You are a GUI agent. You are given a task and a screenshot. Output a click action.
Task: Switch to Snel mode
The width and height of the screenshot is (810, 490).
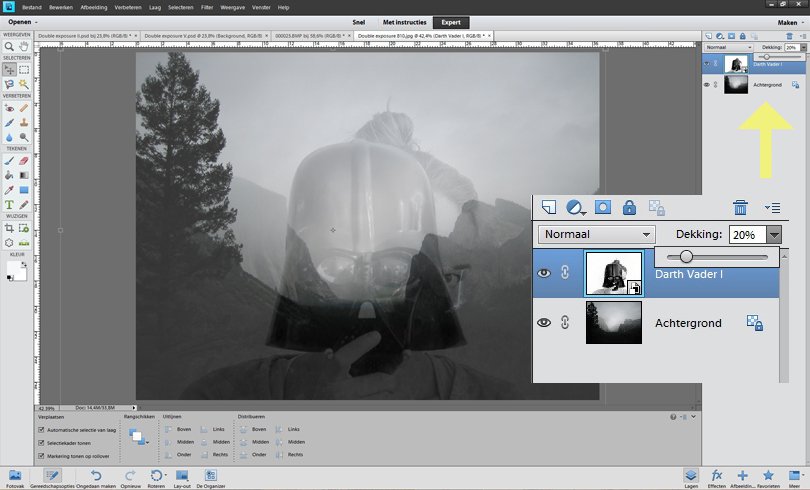(359, 23)
